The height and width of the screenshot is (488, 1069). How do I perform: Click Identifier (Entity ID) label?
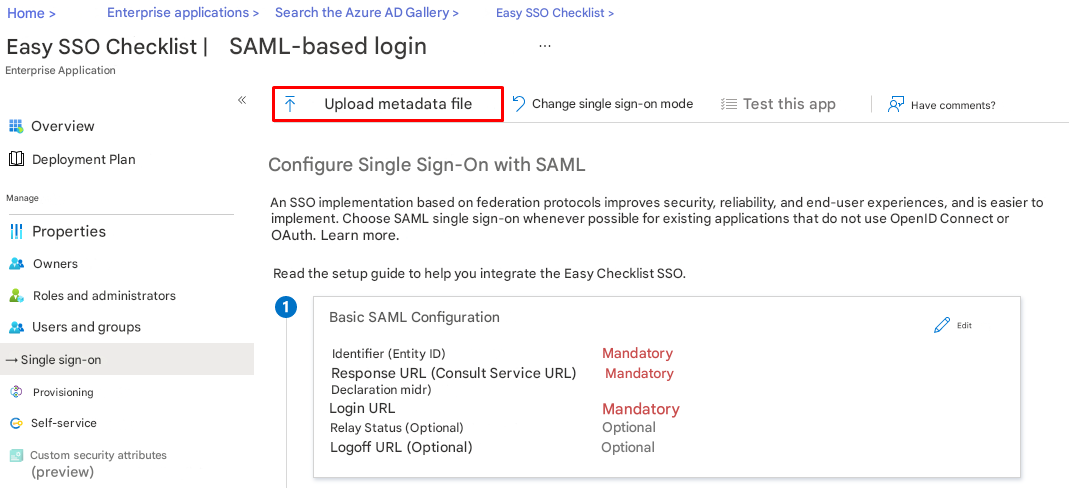pos(389,354)
